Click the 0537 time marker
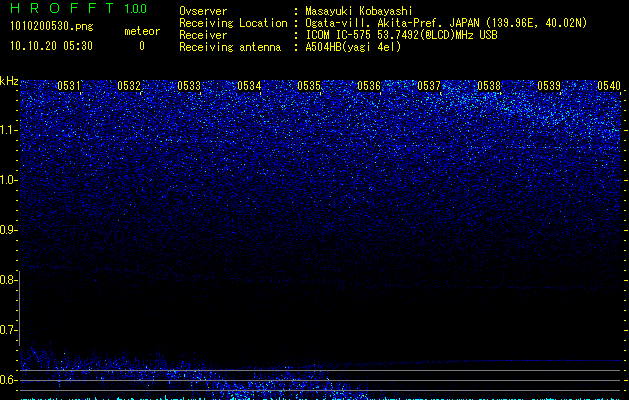The image size is (629, 400). click(429, 86)
